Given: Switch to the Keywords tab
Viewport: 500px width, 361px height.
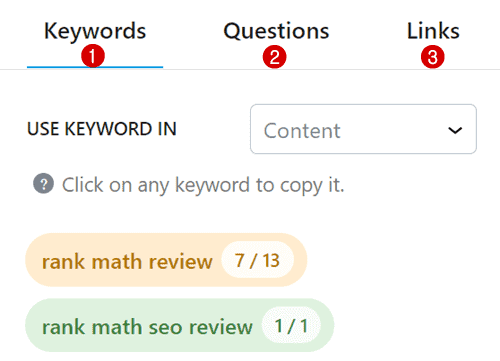Looking at the screenshot, I should tap(95, 31).
